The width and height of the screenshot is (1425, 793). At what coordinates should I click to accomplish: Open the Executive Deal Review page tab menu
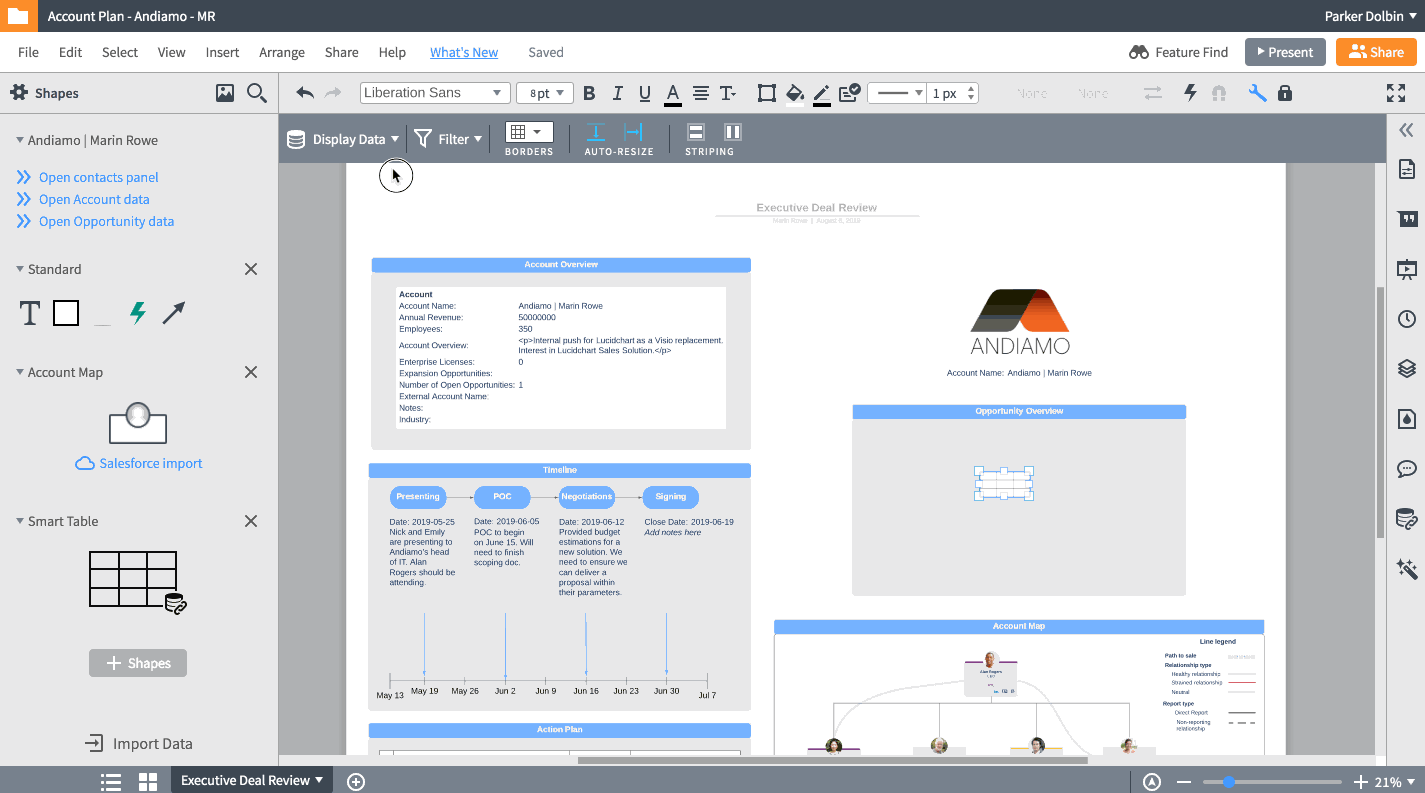(318, 780)
